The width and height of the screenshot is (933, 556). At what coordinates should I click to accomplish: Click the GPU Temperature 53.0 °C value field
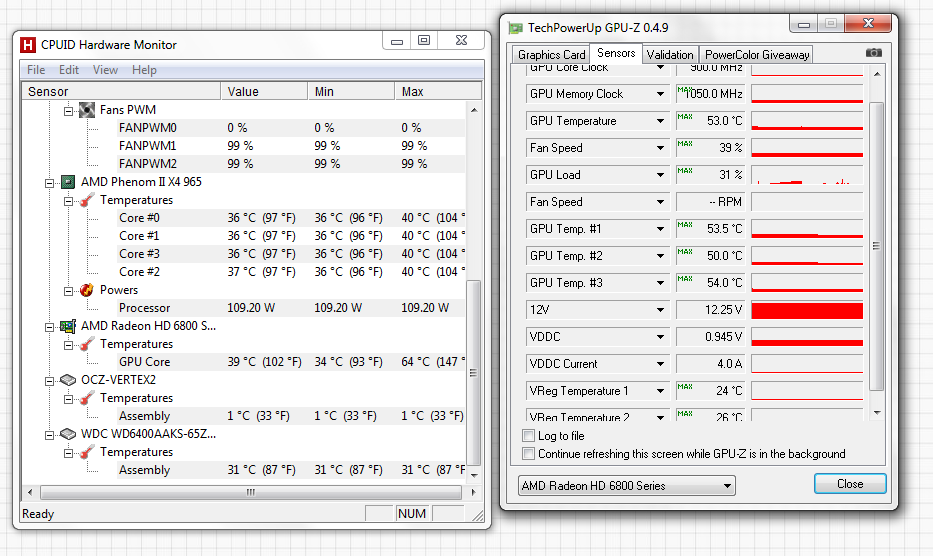coord(710,121)
